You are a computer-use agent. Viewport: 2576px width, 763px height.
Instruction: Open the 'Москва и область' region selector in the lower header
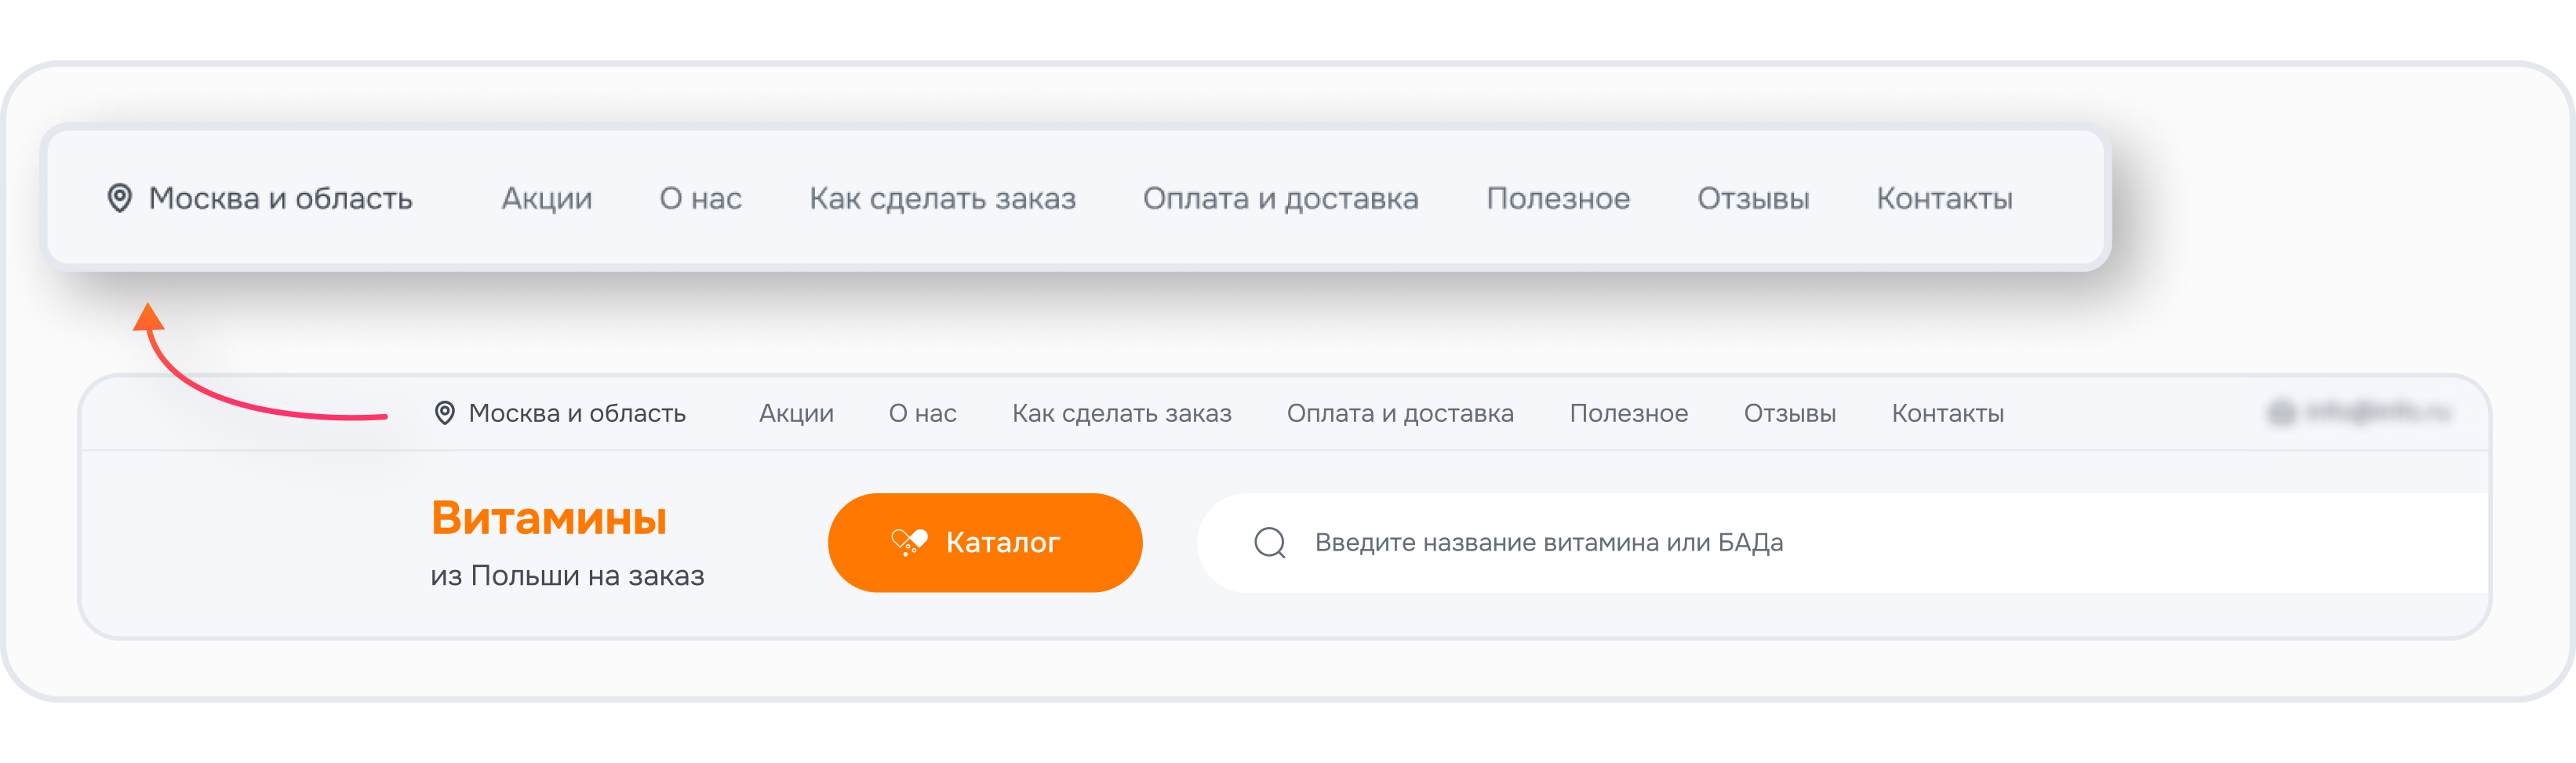pos(577,414)
